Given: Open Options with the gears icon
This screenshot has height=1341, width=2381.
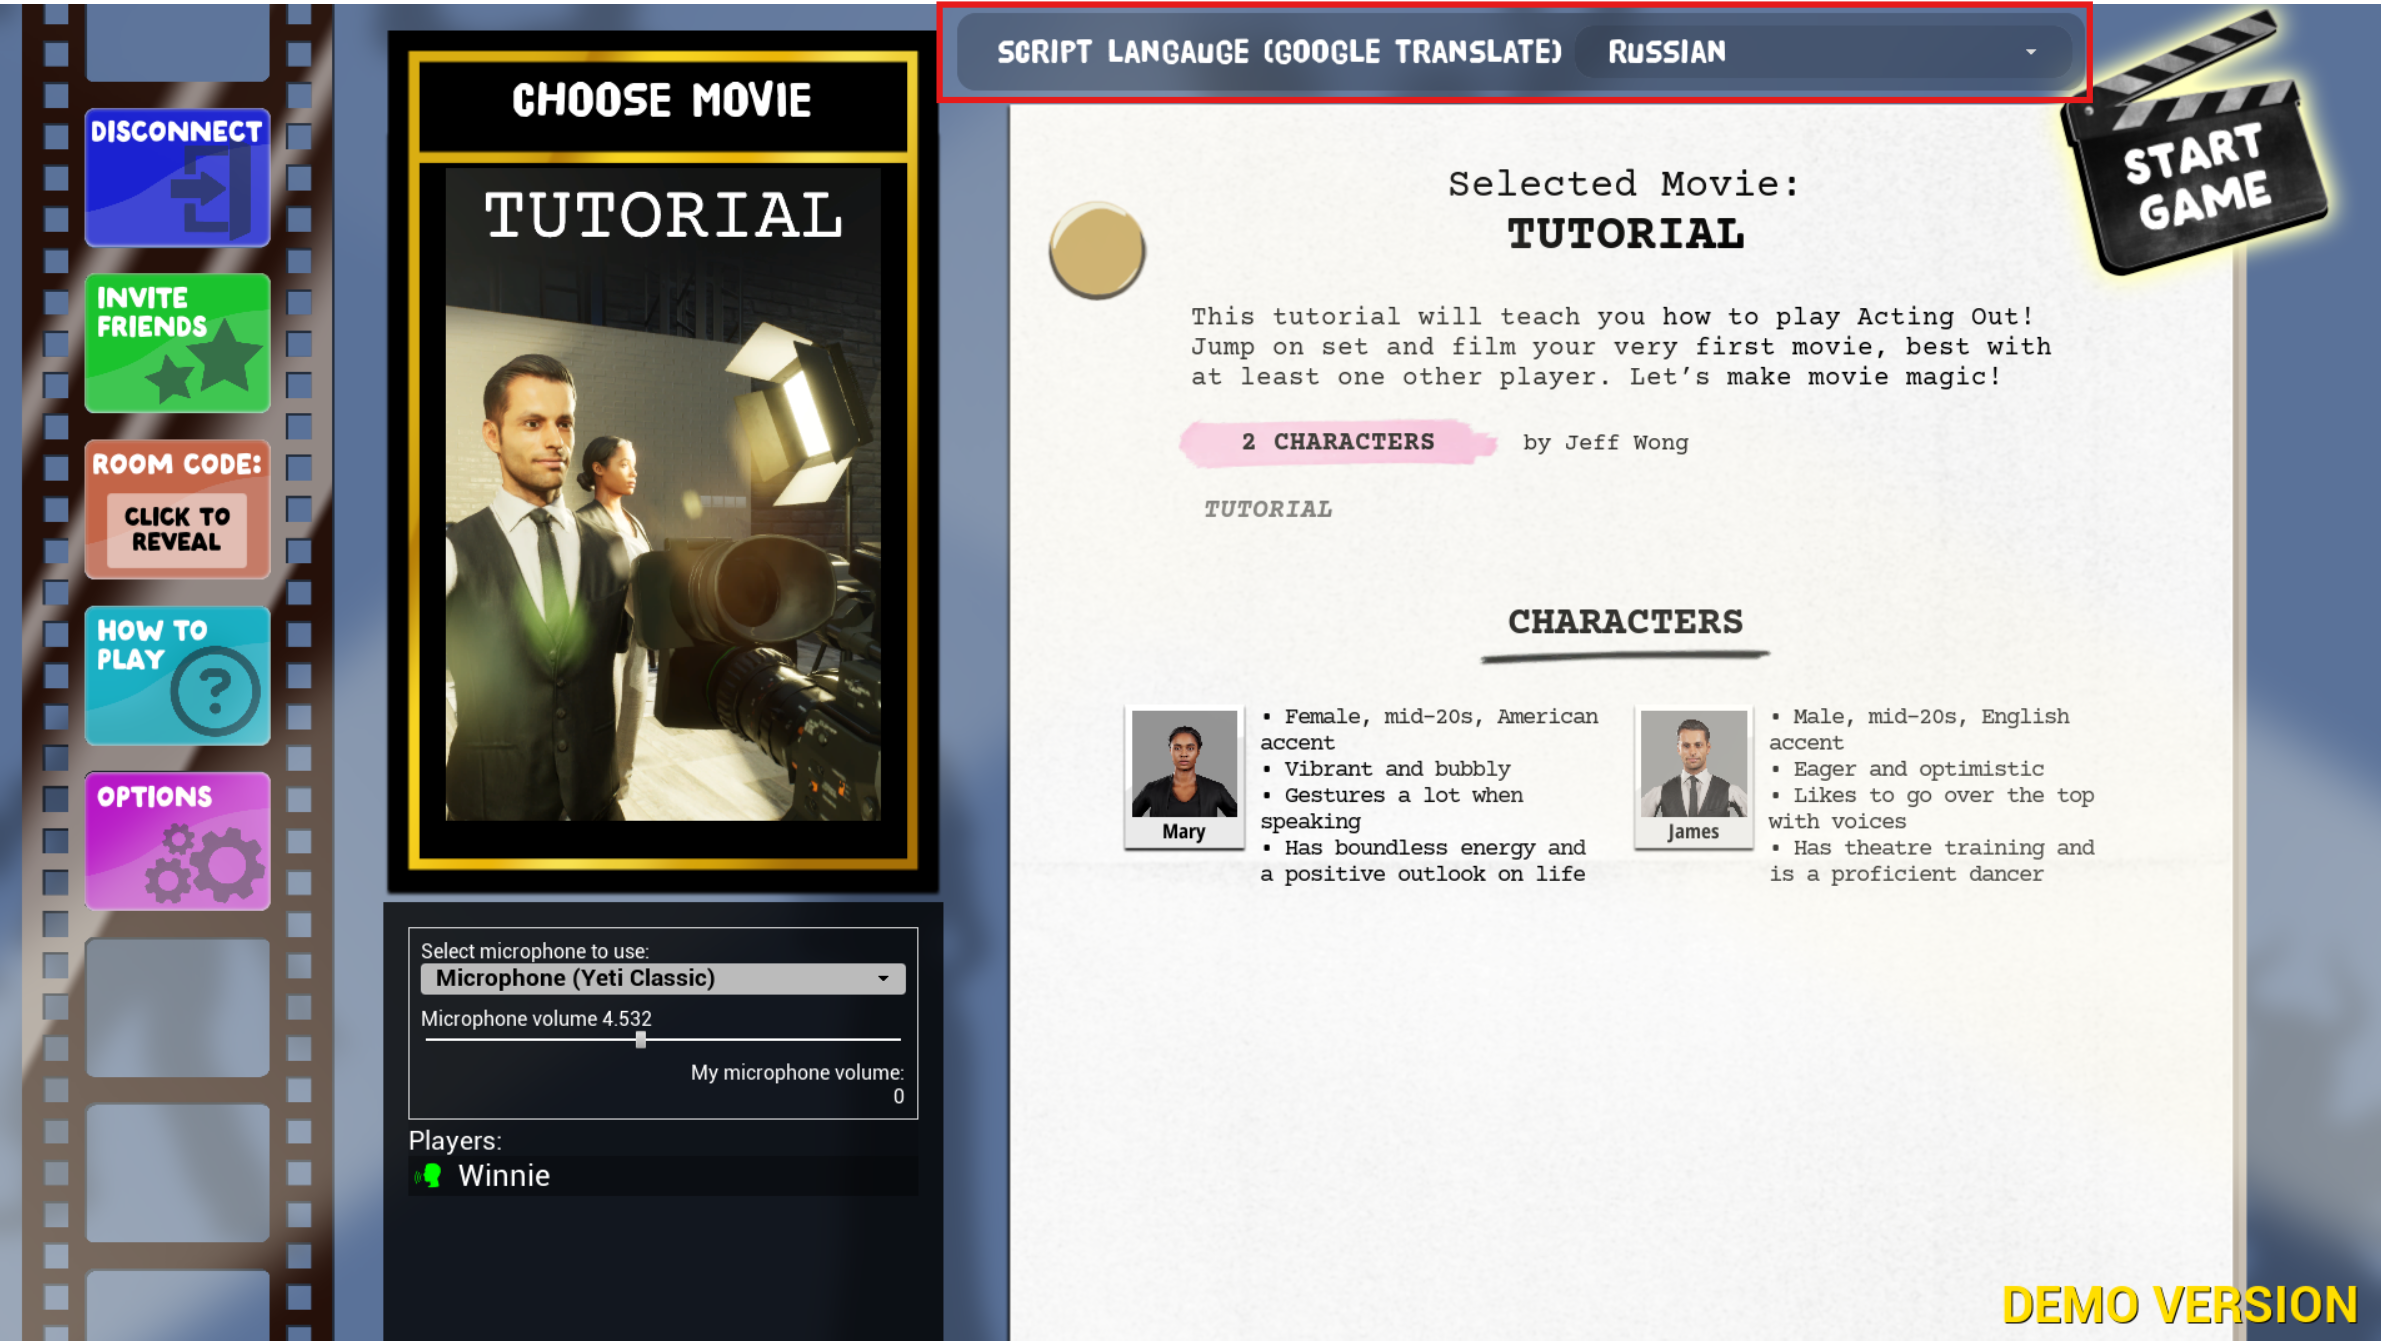Looking at the screenshot, I should pos(177,841).
